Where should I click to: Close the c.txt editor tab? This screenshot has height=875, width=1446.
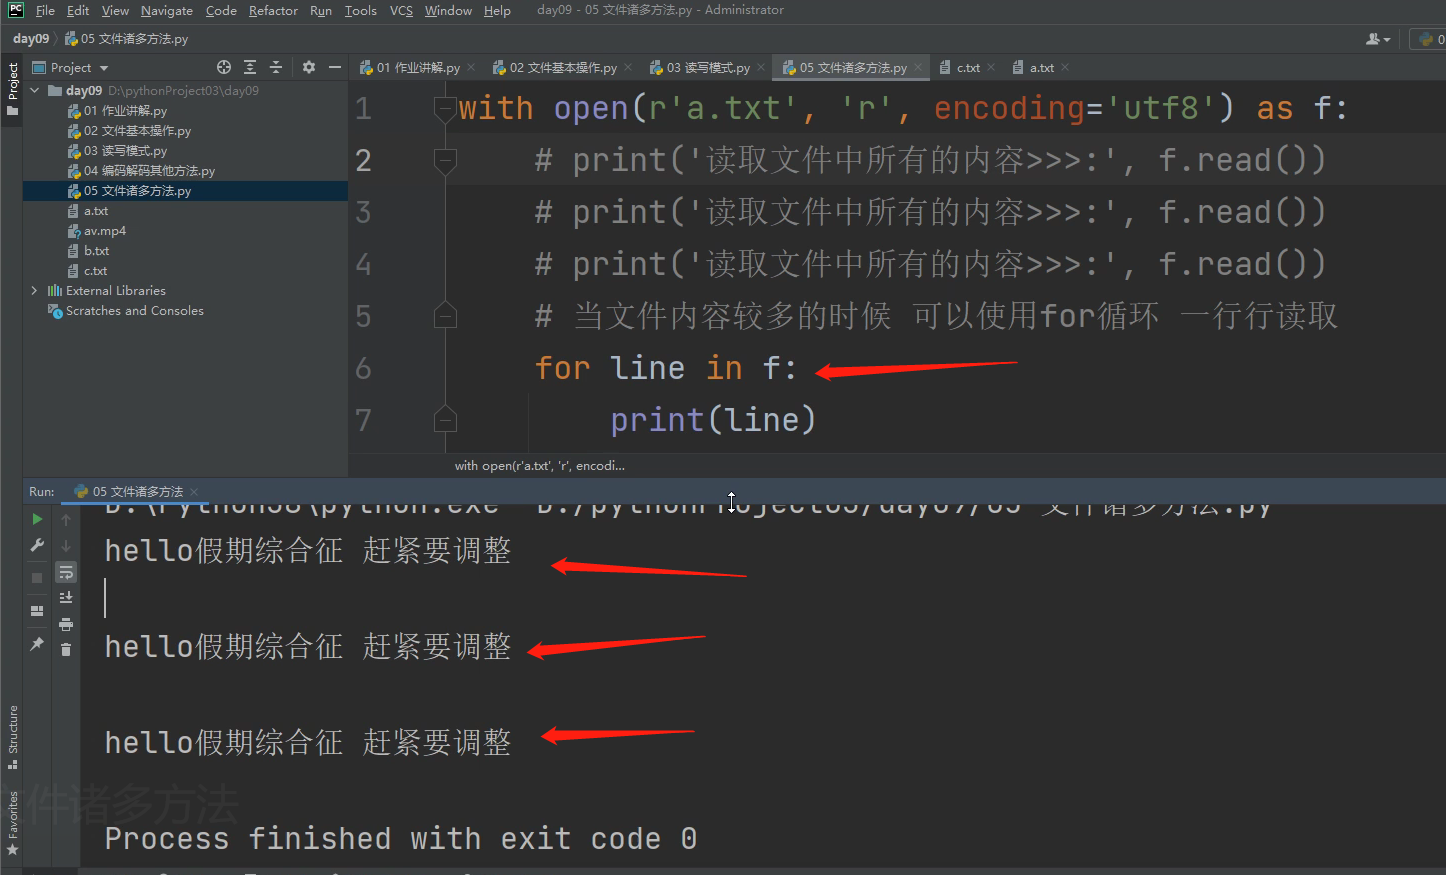coord(991,67)
